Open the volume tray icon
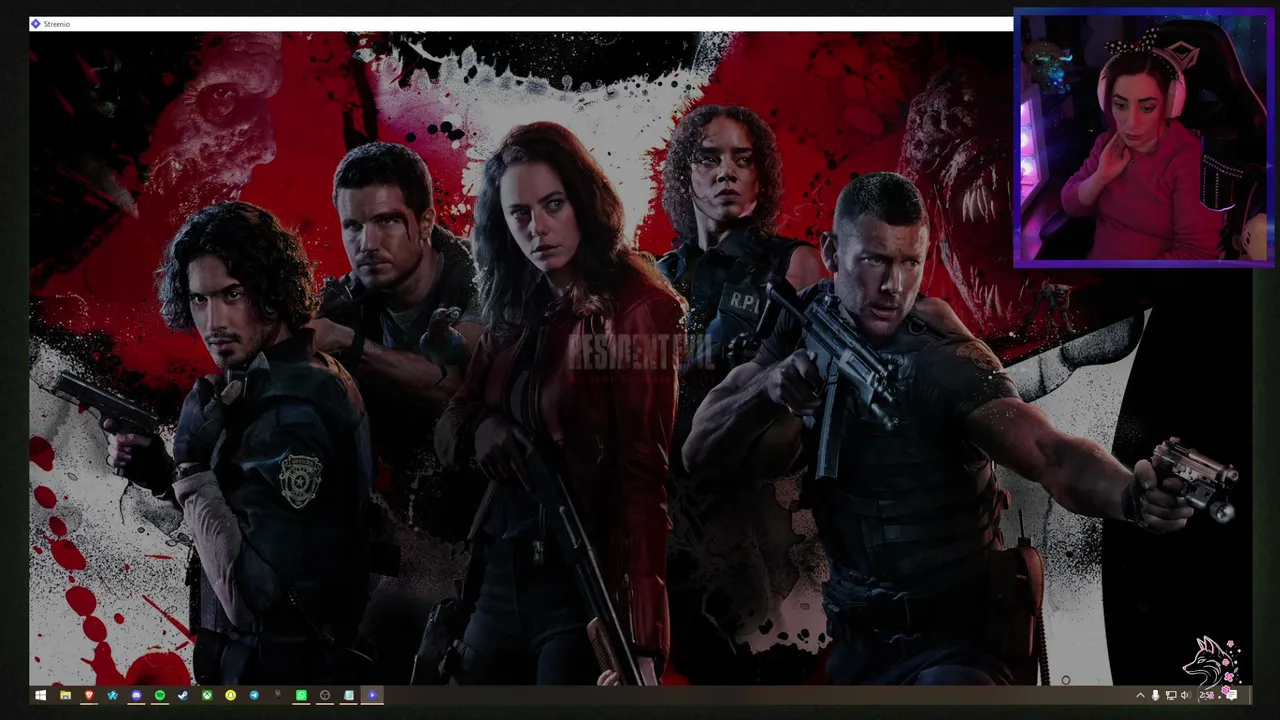The image size is (1280, 720). 1186,695
